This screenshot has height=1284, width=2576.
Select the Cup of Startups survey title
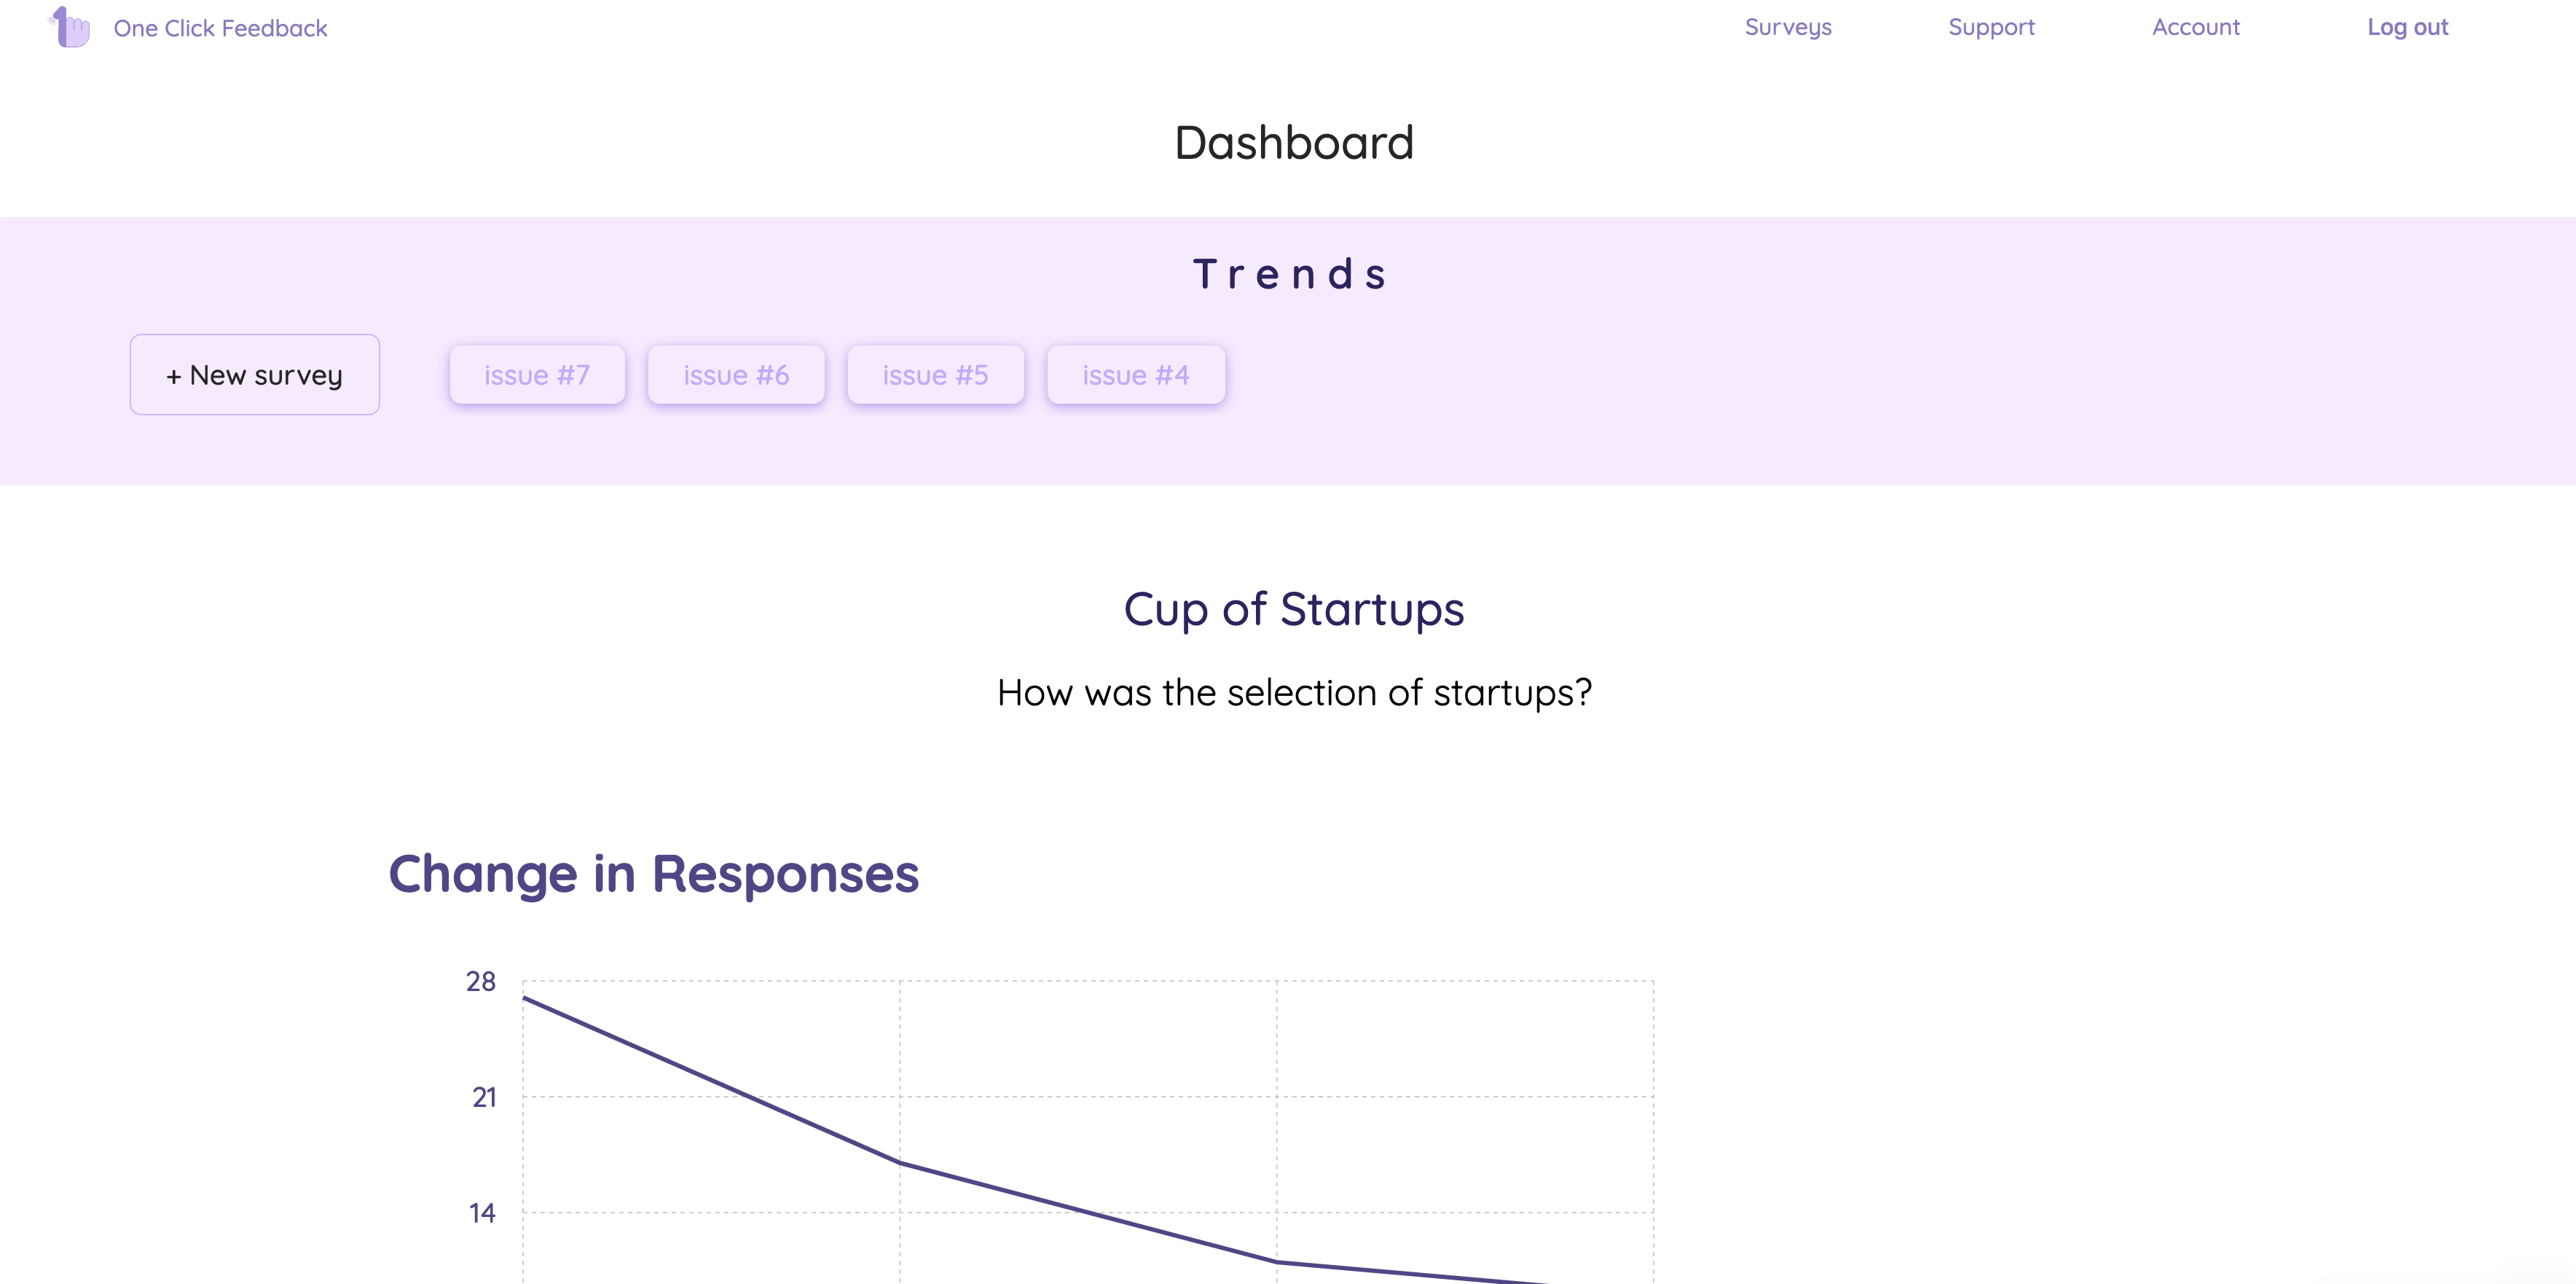1293,609
